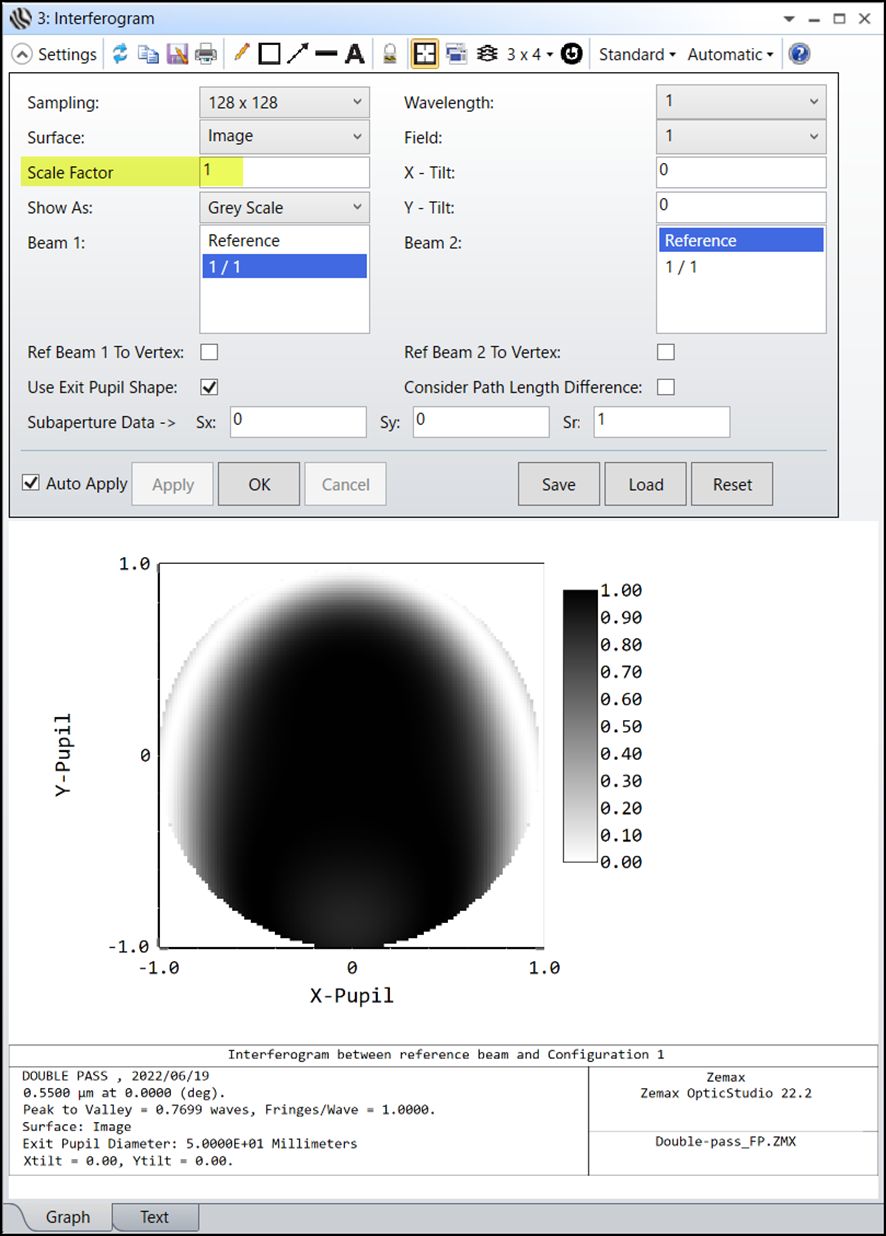Click the Sy subaperture field

[481, 421]
